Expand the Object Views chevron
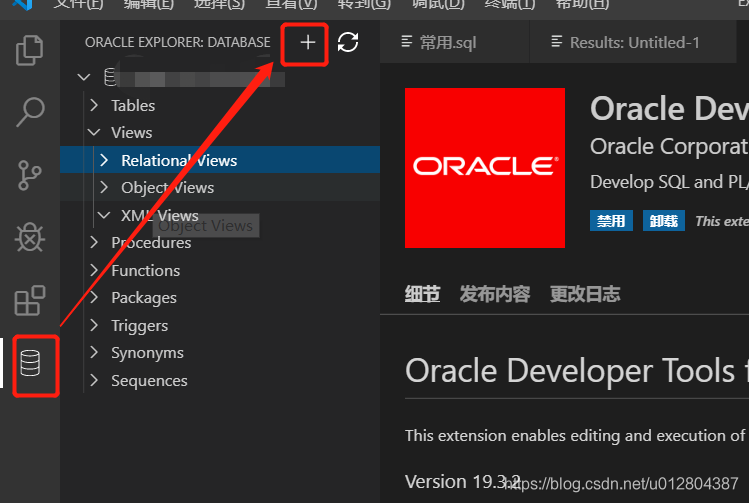Screen dimensions: 749x503 pyautogui.click(x=104, y=187)
